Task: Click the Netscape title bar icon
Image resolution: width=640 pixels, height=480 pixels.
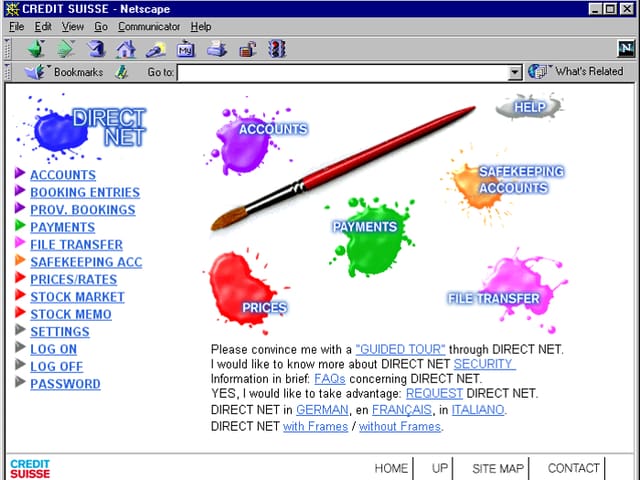Action: pos(13,9)
